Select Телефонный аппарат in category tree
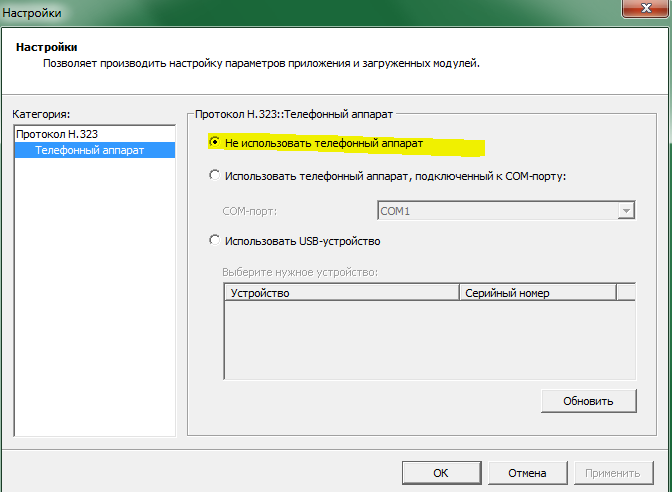The height and width of the screenshot is (492, 672). [89, 150]
